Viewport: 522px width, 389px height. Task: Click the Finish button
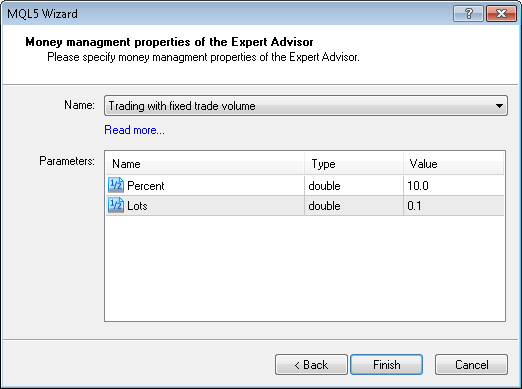point(387,365)
